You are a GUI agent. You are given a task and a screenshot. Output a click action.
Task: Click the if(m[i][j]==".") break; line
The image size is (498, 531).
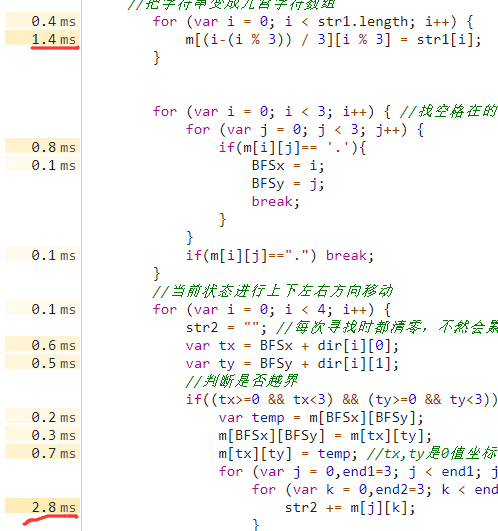coord(280,255)
